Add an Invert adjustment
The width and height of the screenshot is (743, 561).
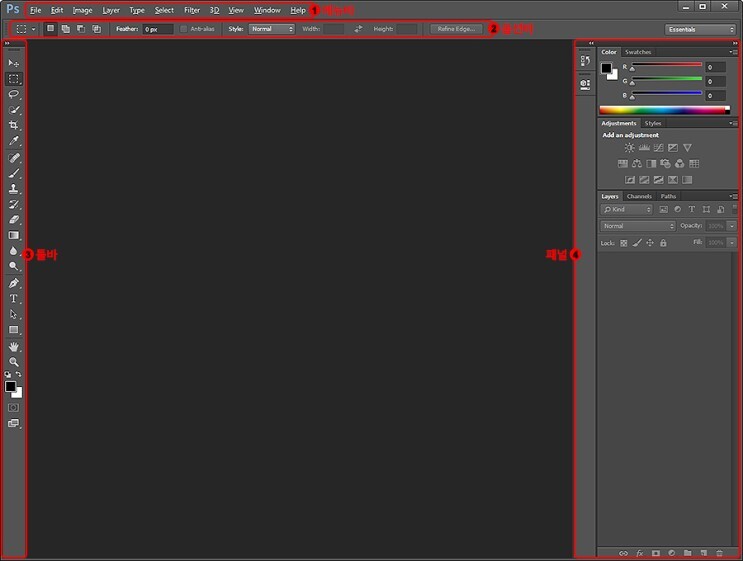(x=630, y=180)
